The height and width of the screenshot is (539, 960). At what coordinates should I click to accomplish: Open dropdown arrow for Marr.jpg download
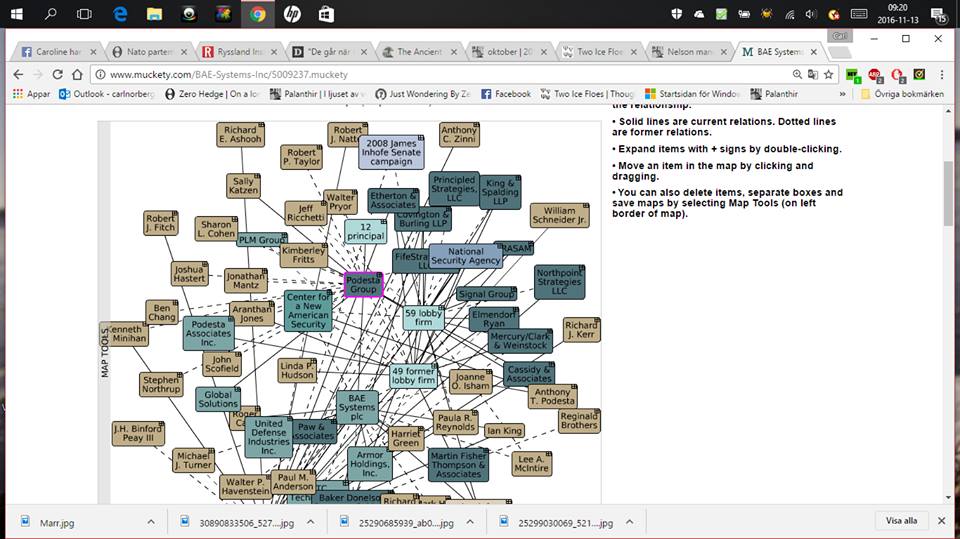coord(151,521)
